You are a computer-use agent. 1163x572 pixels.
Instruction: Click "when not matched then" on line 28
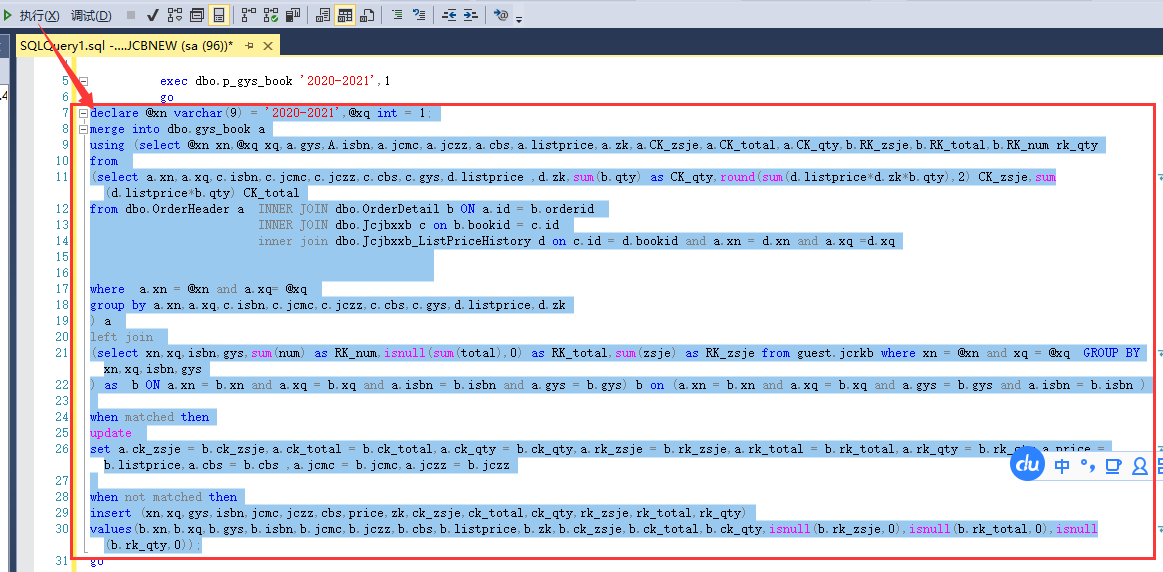(x=163, y=497)
